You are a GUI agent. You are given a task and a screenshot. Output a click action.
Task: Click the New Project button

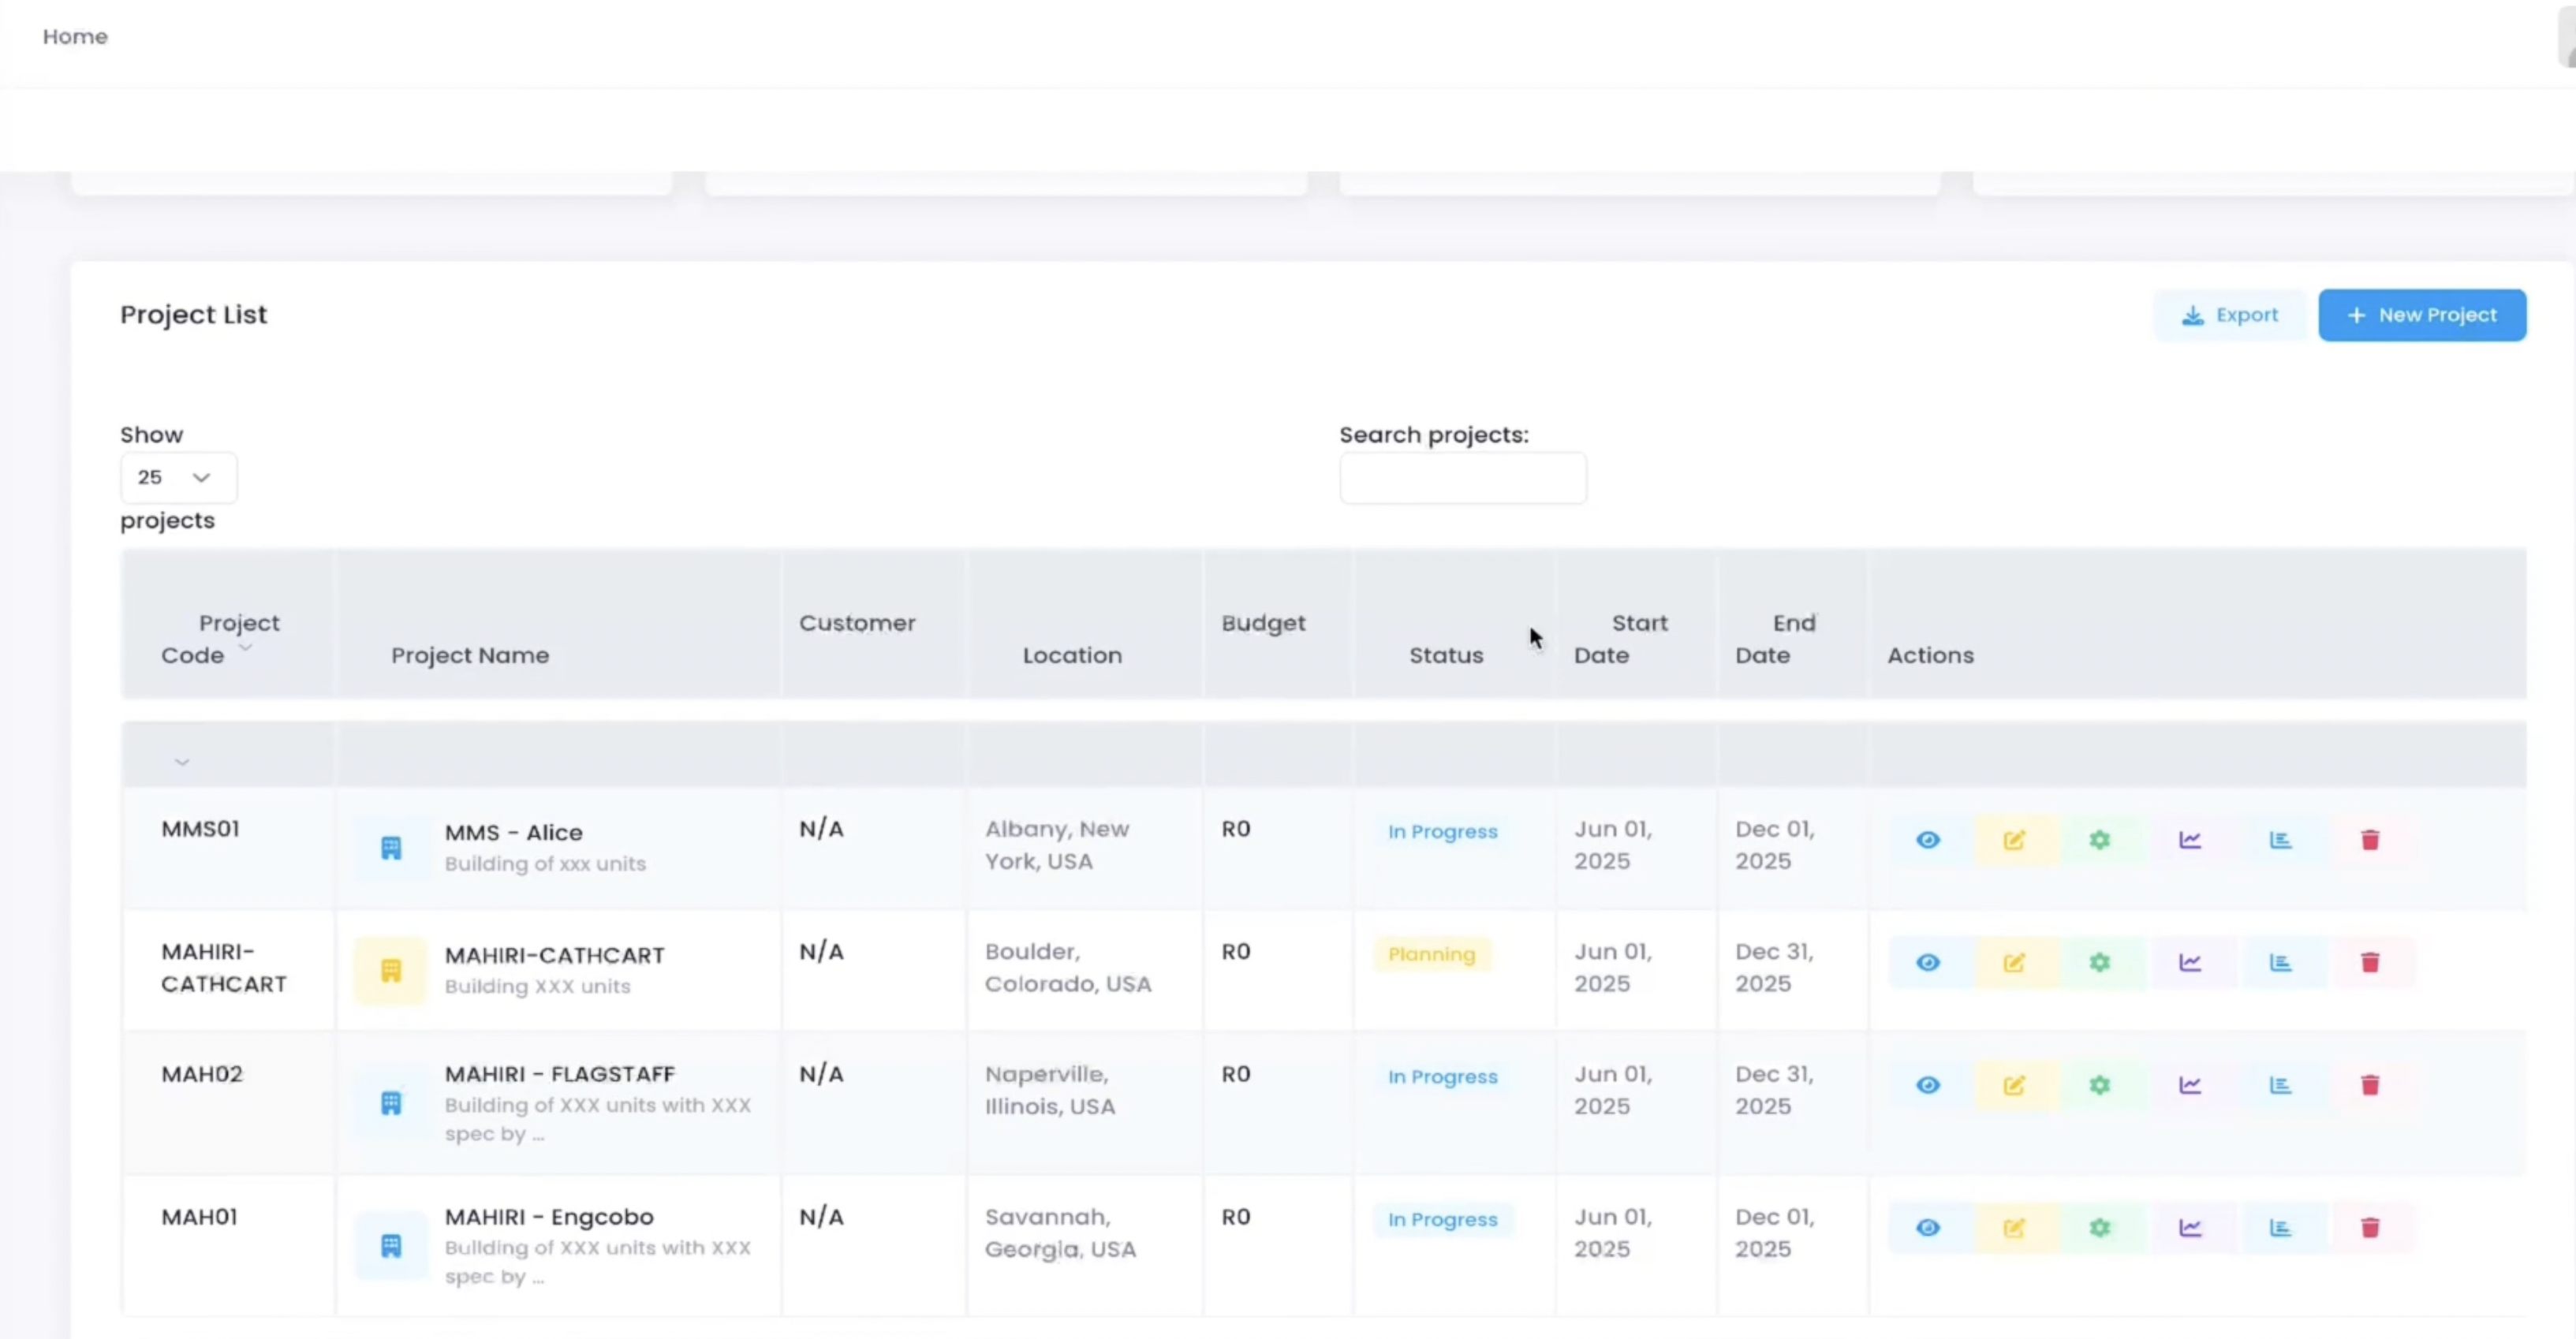click(2421, 315)
